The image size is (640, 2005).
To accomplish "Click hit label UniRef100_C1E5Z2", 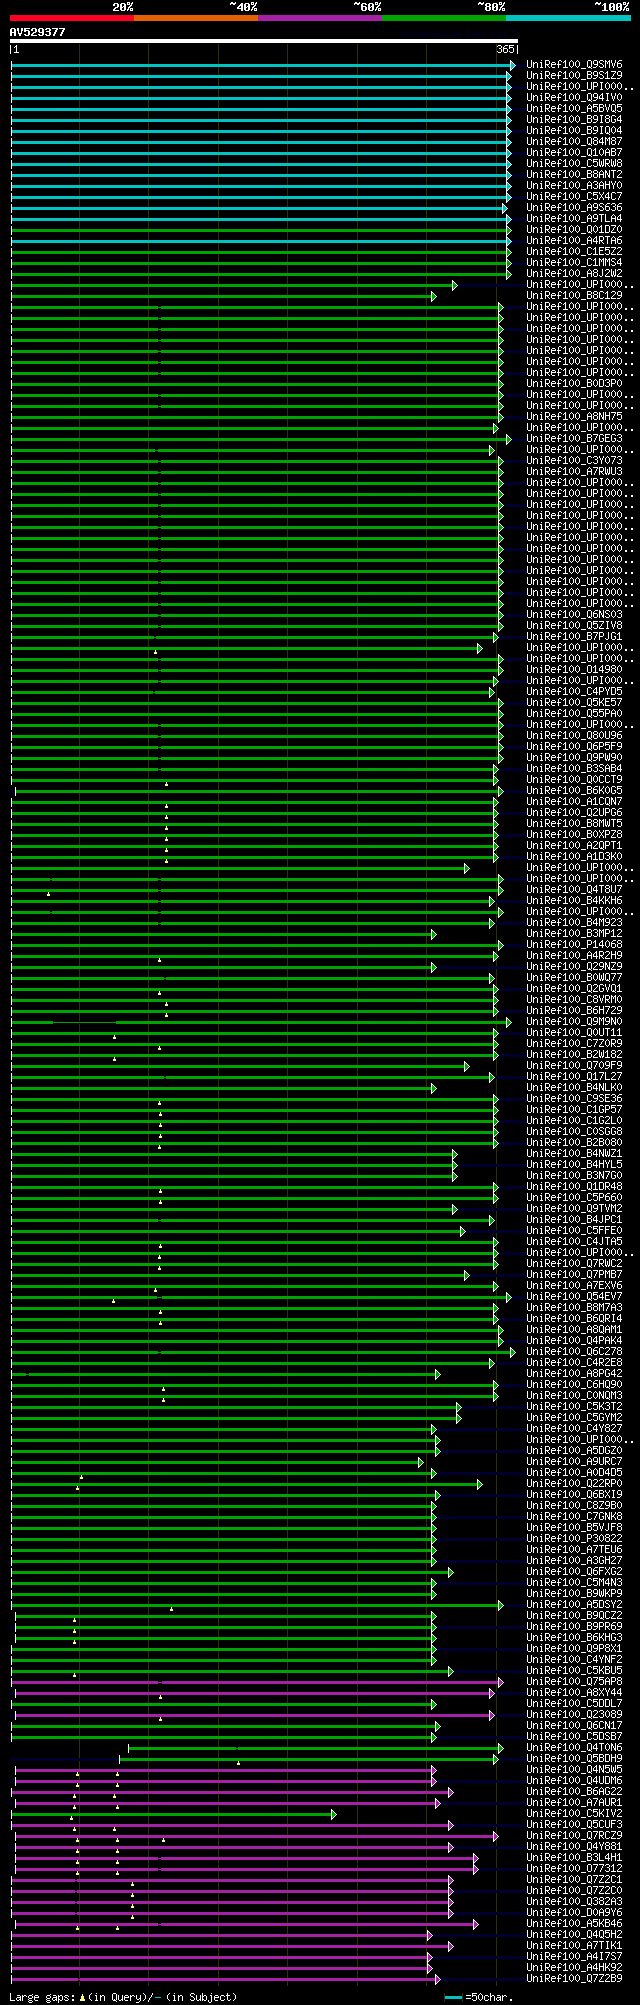I will point(574,252).
